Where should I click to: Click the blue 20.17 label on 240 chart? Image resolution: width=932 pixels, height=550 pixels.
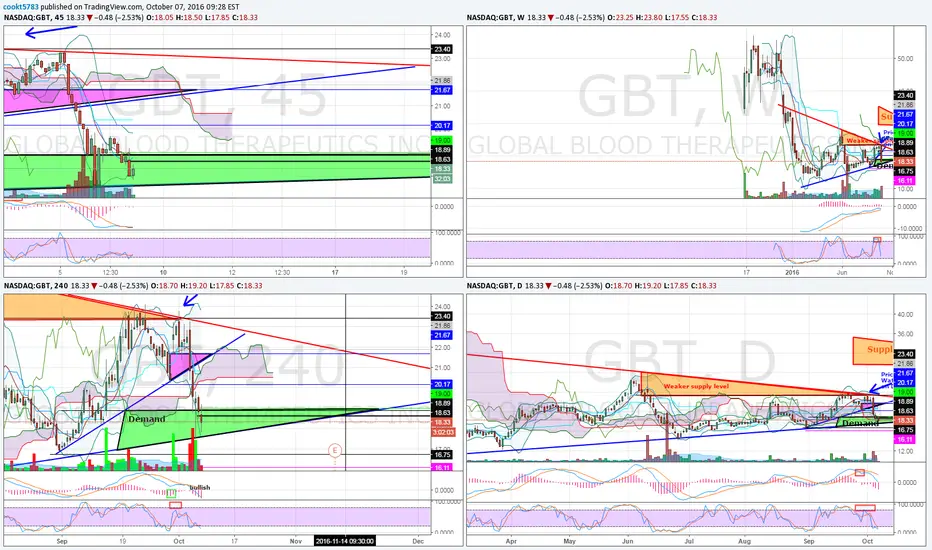click(x=443, y=384)
